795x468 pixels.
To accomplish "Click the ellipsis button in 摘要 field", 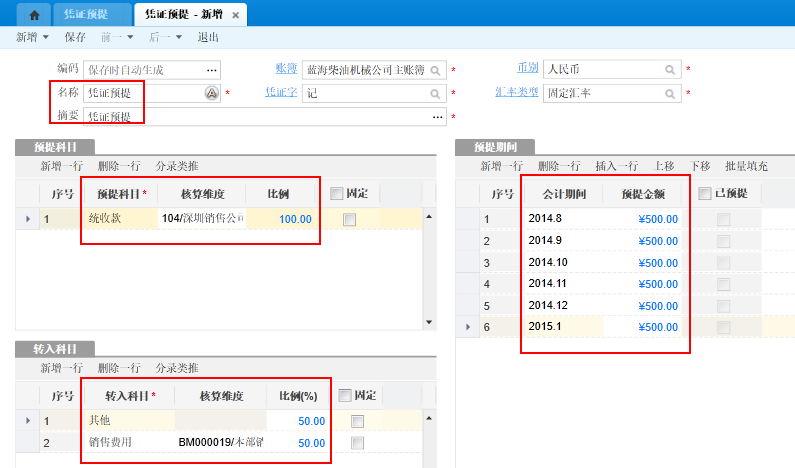I will point(437,117).
